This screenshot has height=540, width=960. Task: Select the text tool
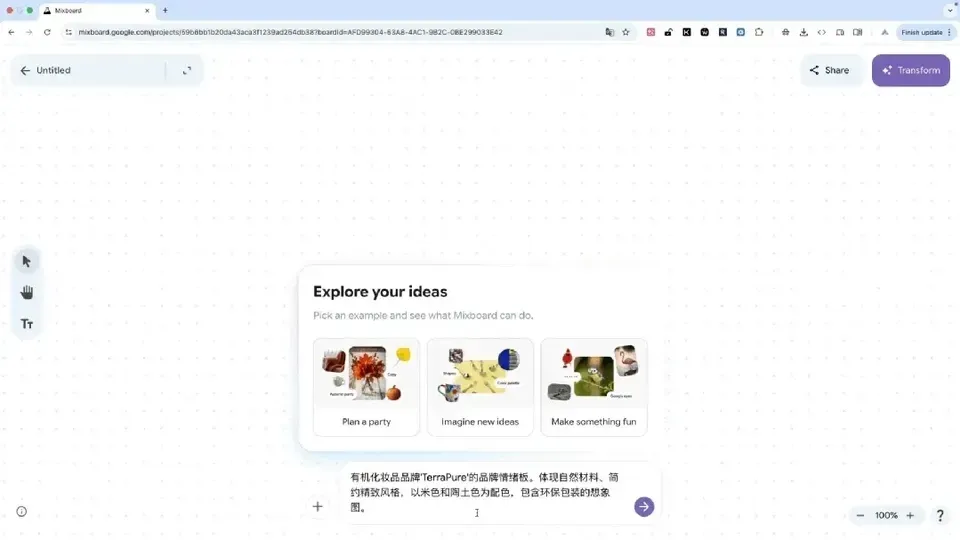[26, 324]
